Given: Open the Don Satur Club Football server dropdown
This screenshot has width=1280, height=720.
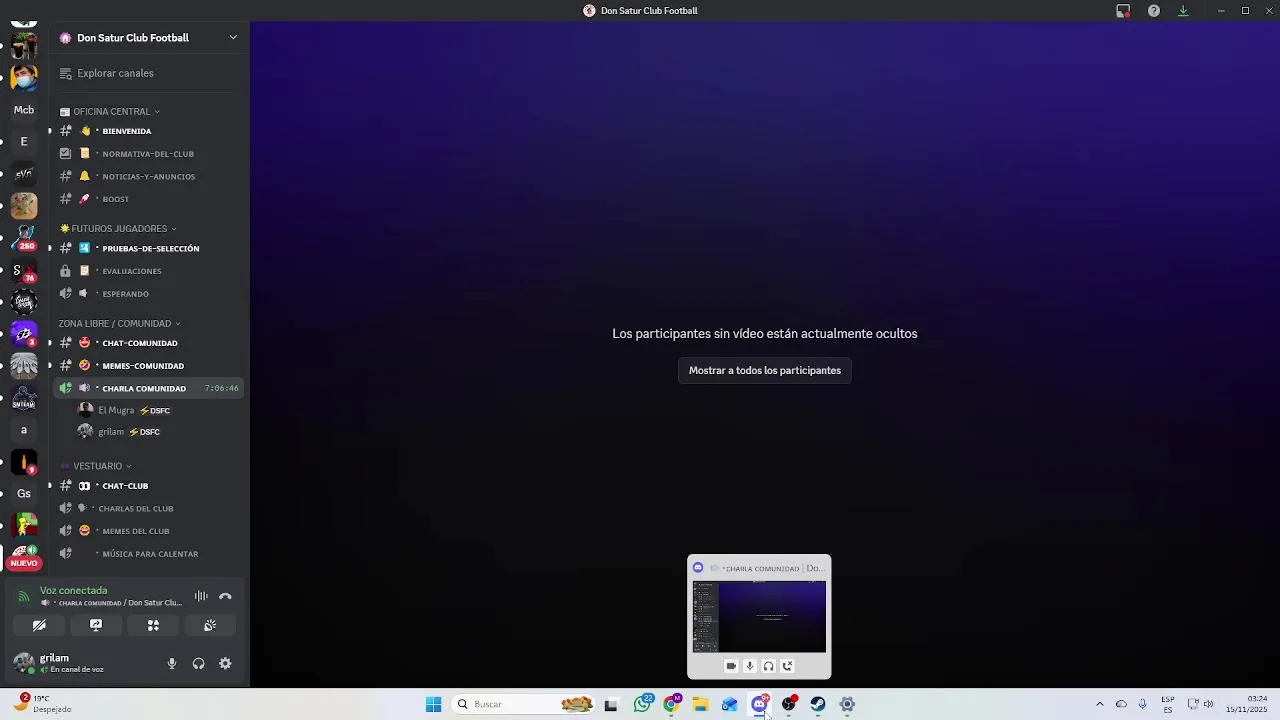Looking at the screenshot, I should [x=150, y=38].
